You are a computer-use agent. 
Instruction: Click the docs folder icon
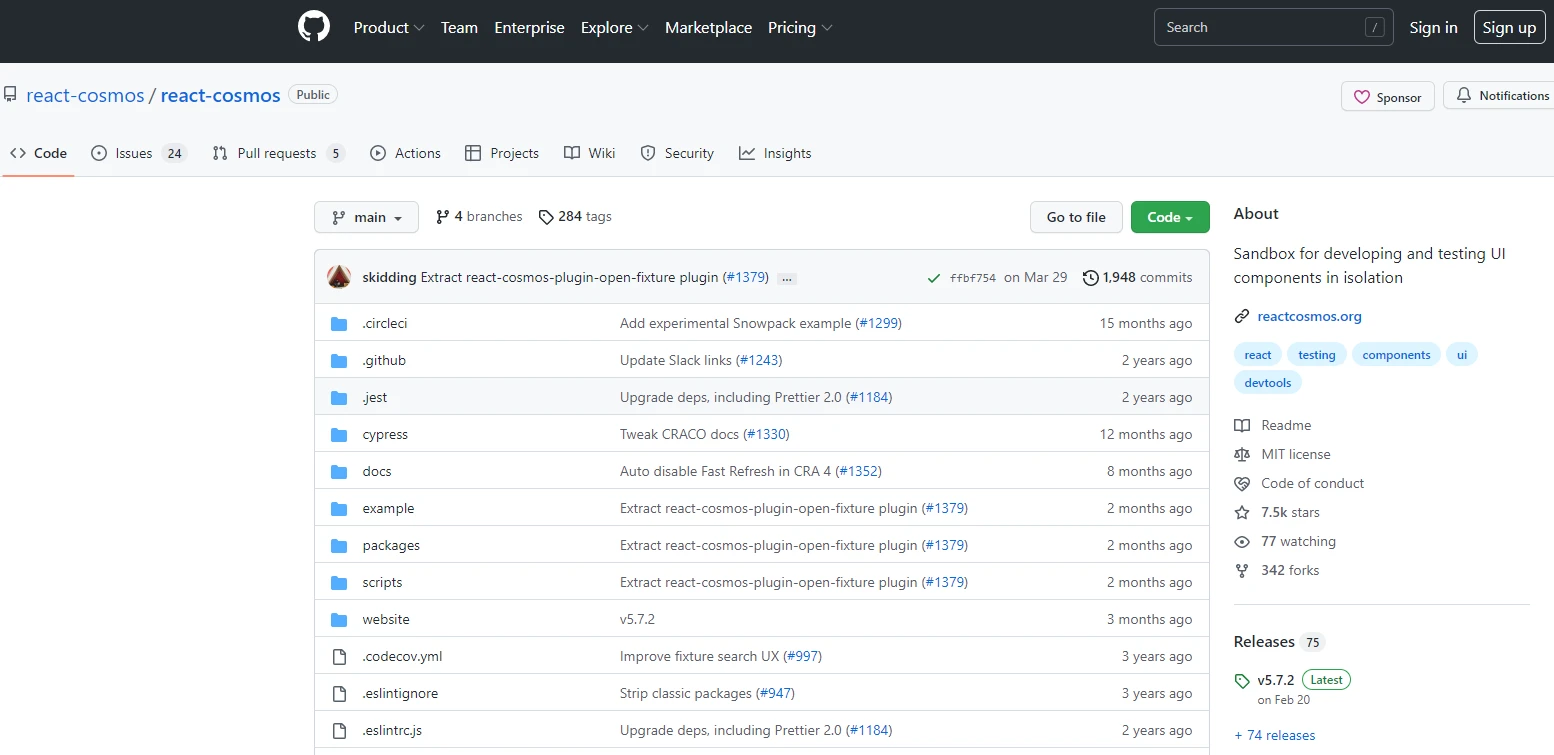(339, 472)
